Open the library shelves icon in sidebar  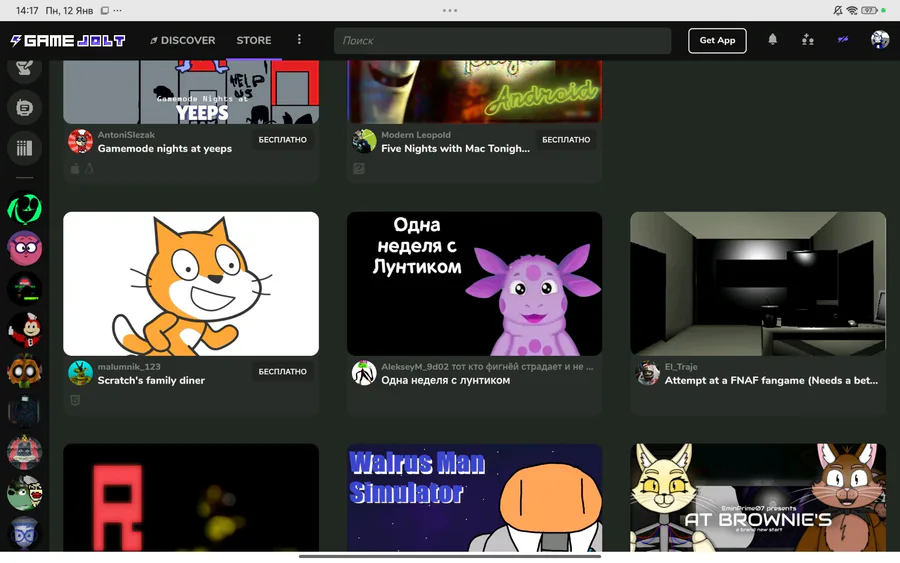24,148
